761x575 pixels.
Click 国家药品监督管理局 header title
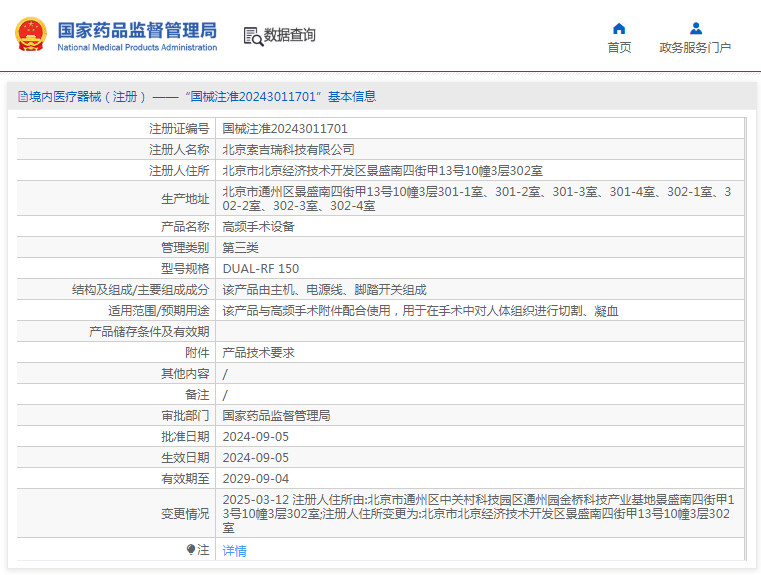[137, 30]
